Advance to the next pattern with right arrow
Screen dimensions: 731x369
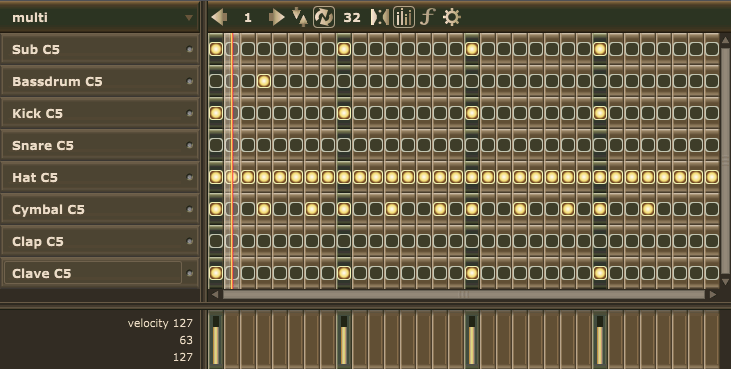click(276, 18)
